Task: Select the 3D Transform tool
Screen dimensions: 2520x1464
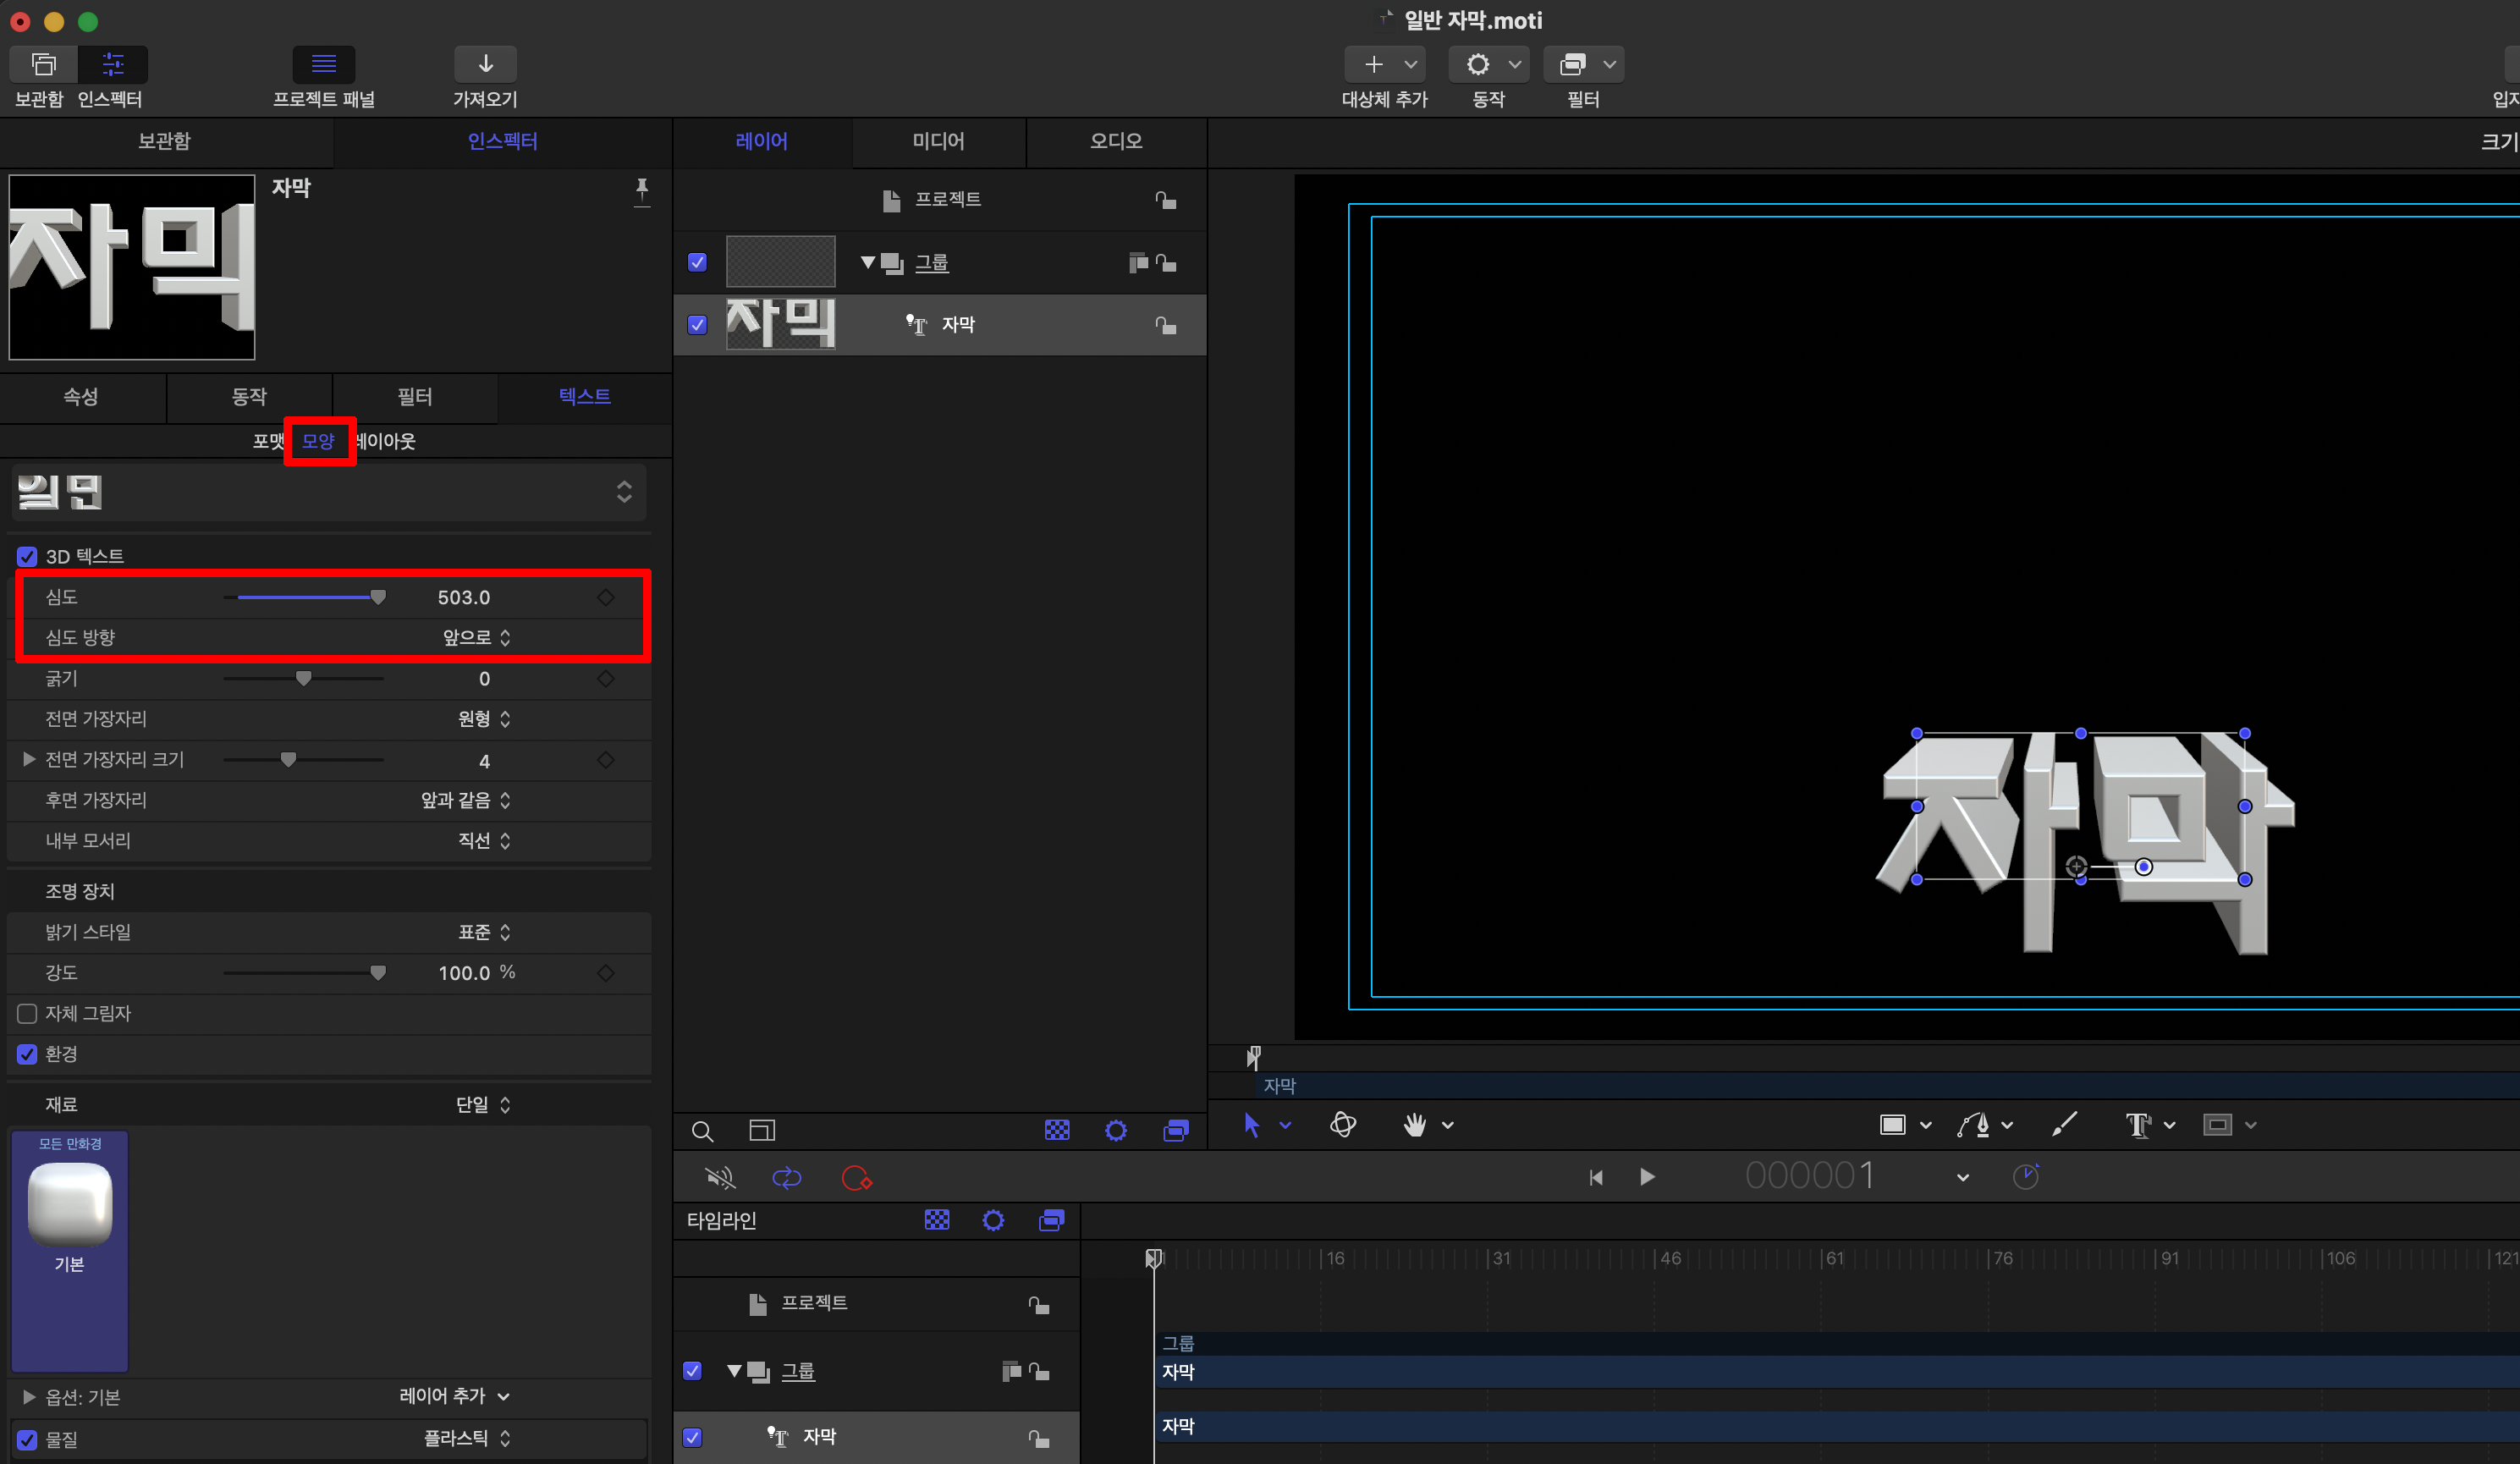Action: (1343, 1125)
